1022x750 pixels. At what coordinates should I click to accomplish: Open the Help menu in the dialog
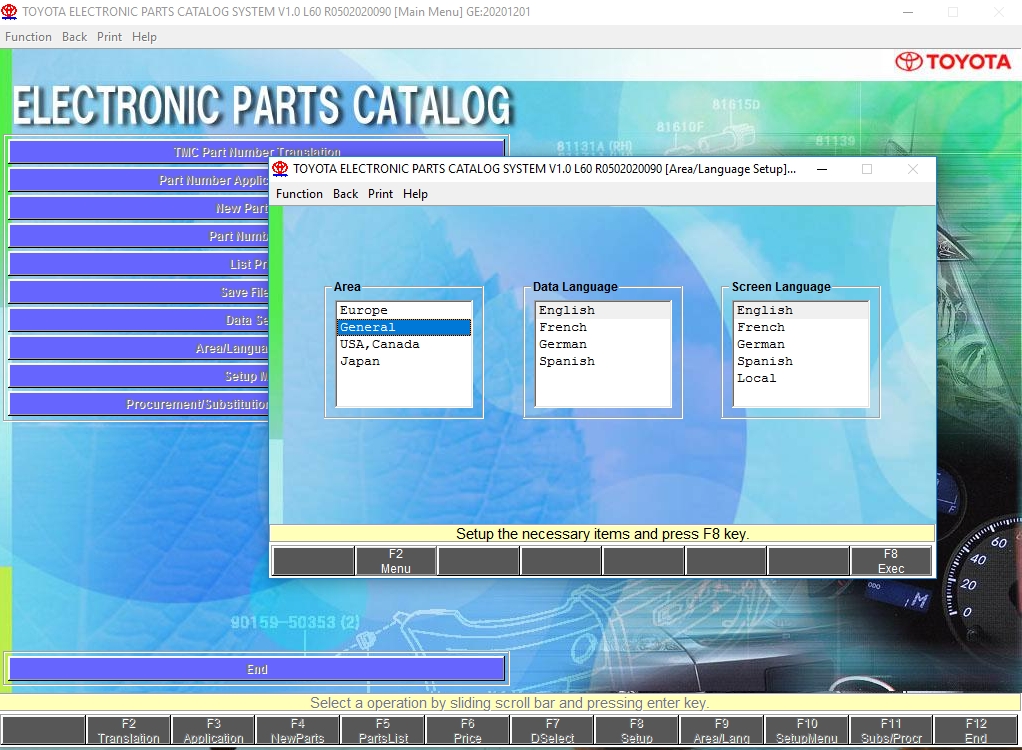point(415,194)
